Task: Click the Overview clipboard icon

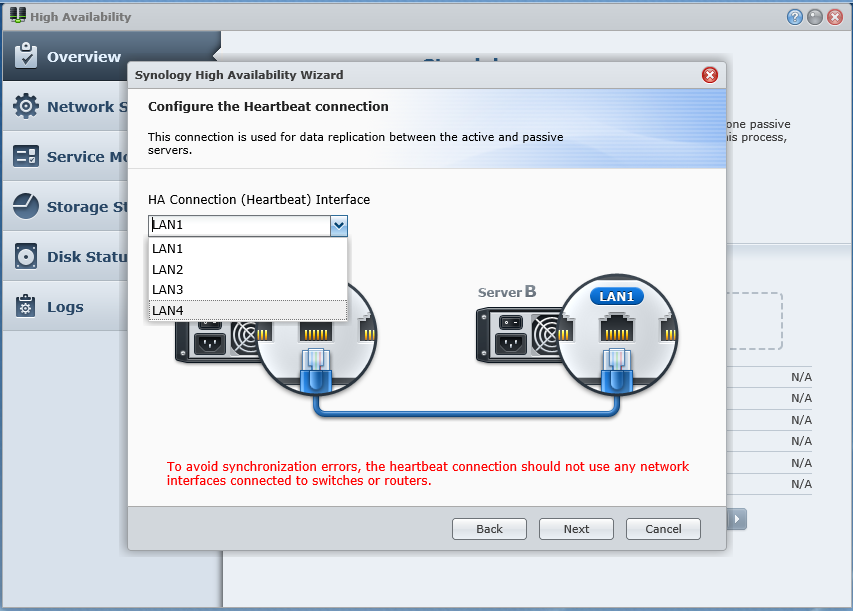Action: tap(26, 55)
